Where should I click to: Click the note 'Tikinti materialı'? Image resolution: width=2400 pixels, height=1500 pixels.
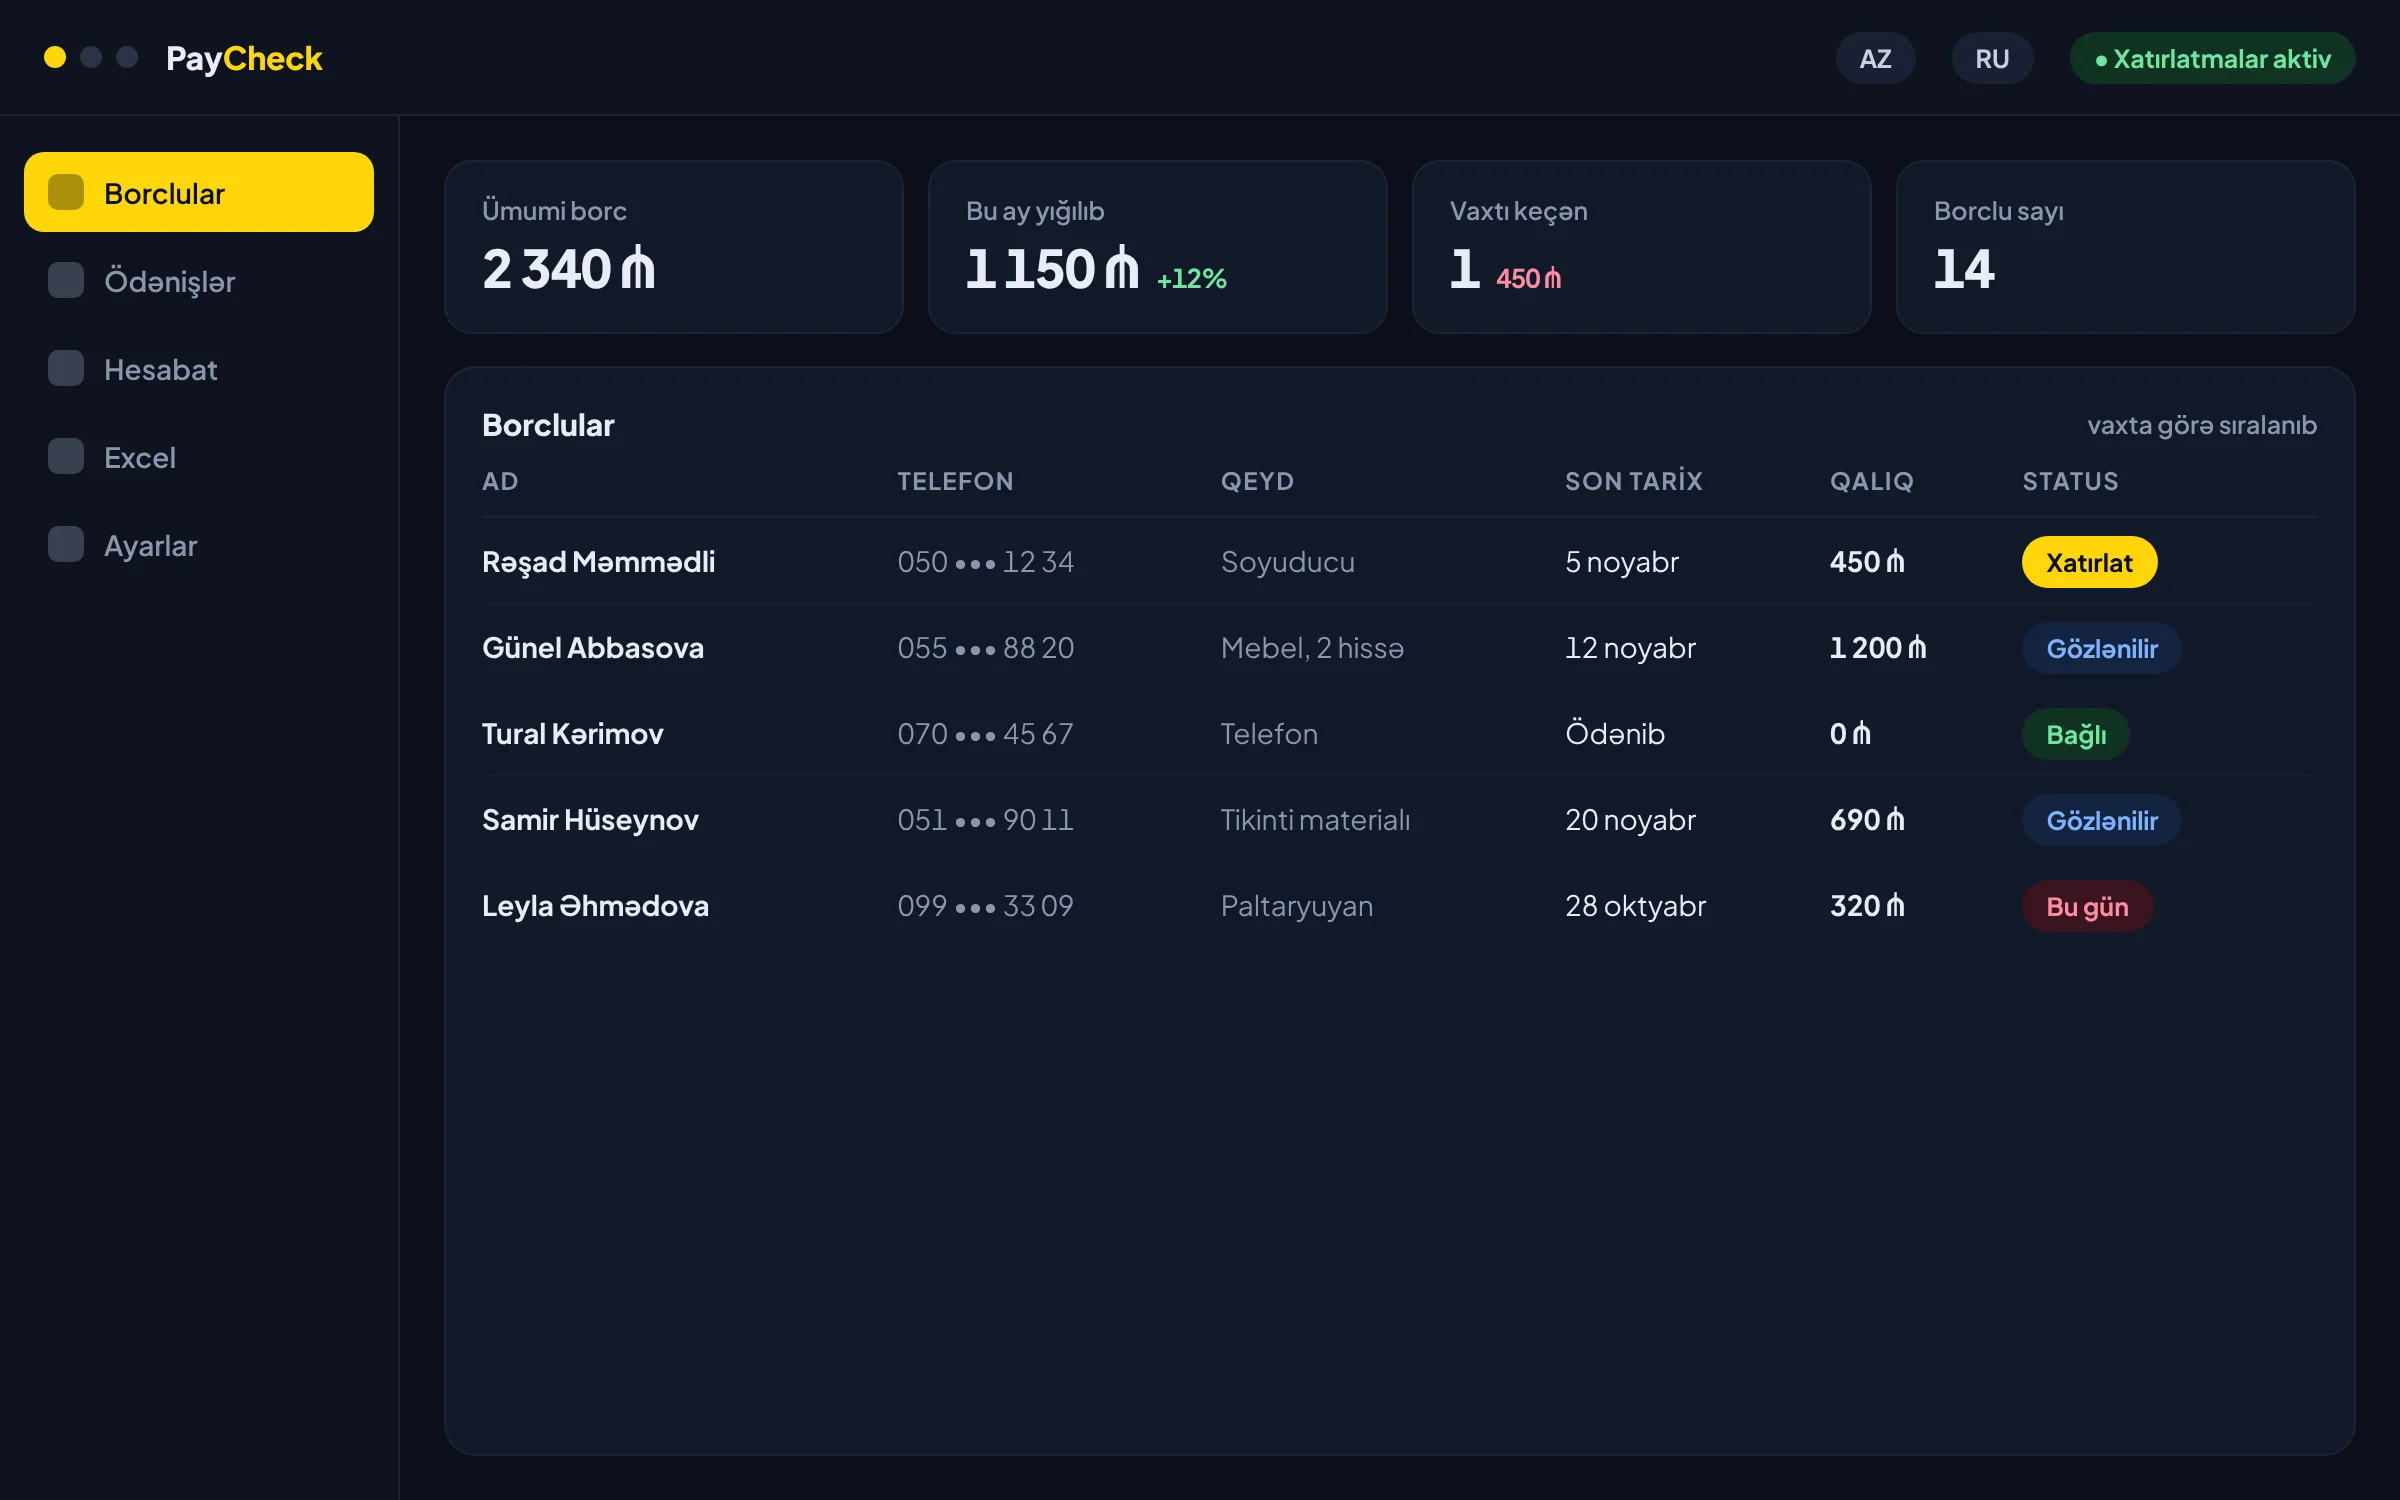click(x=1315, y=820)
